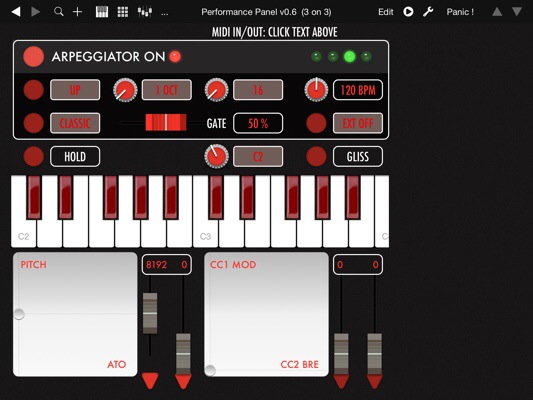
Task: Click the red GATE slider
Action: pyautogui.click(x=166, y=122)
